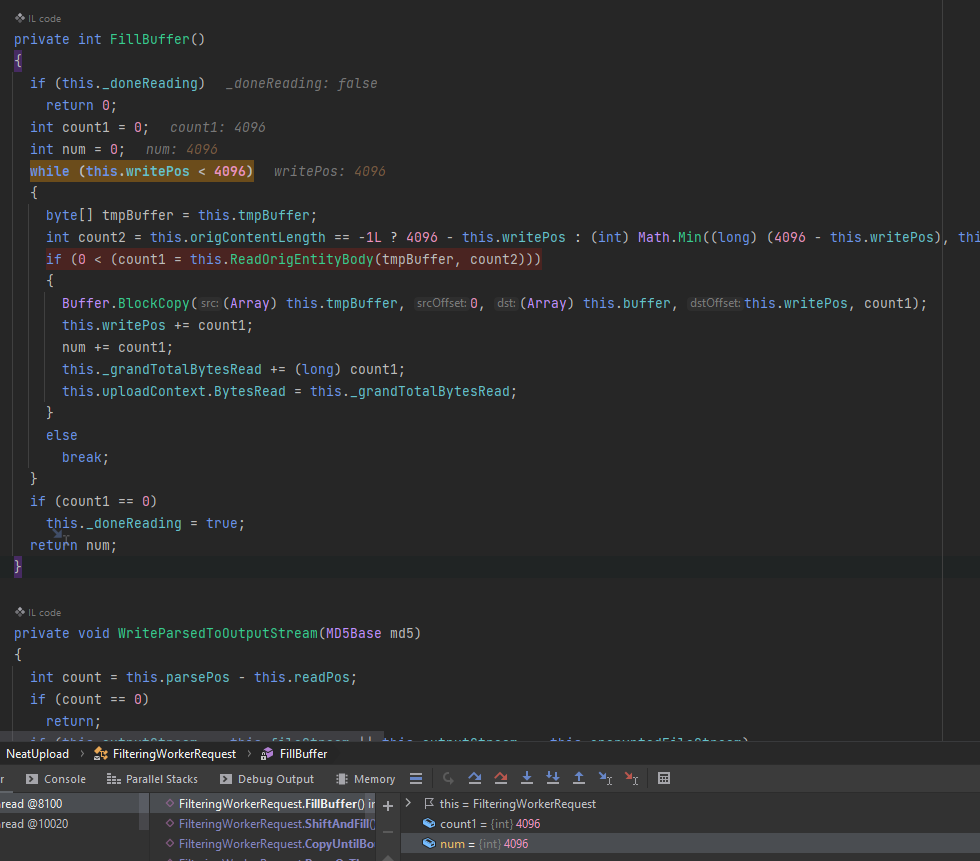
Task: Collapse the FillBuffer method body brace
Action: tap(17, 61)
